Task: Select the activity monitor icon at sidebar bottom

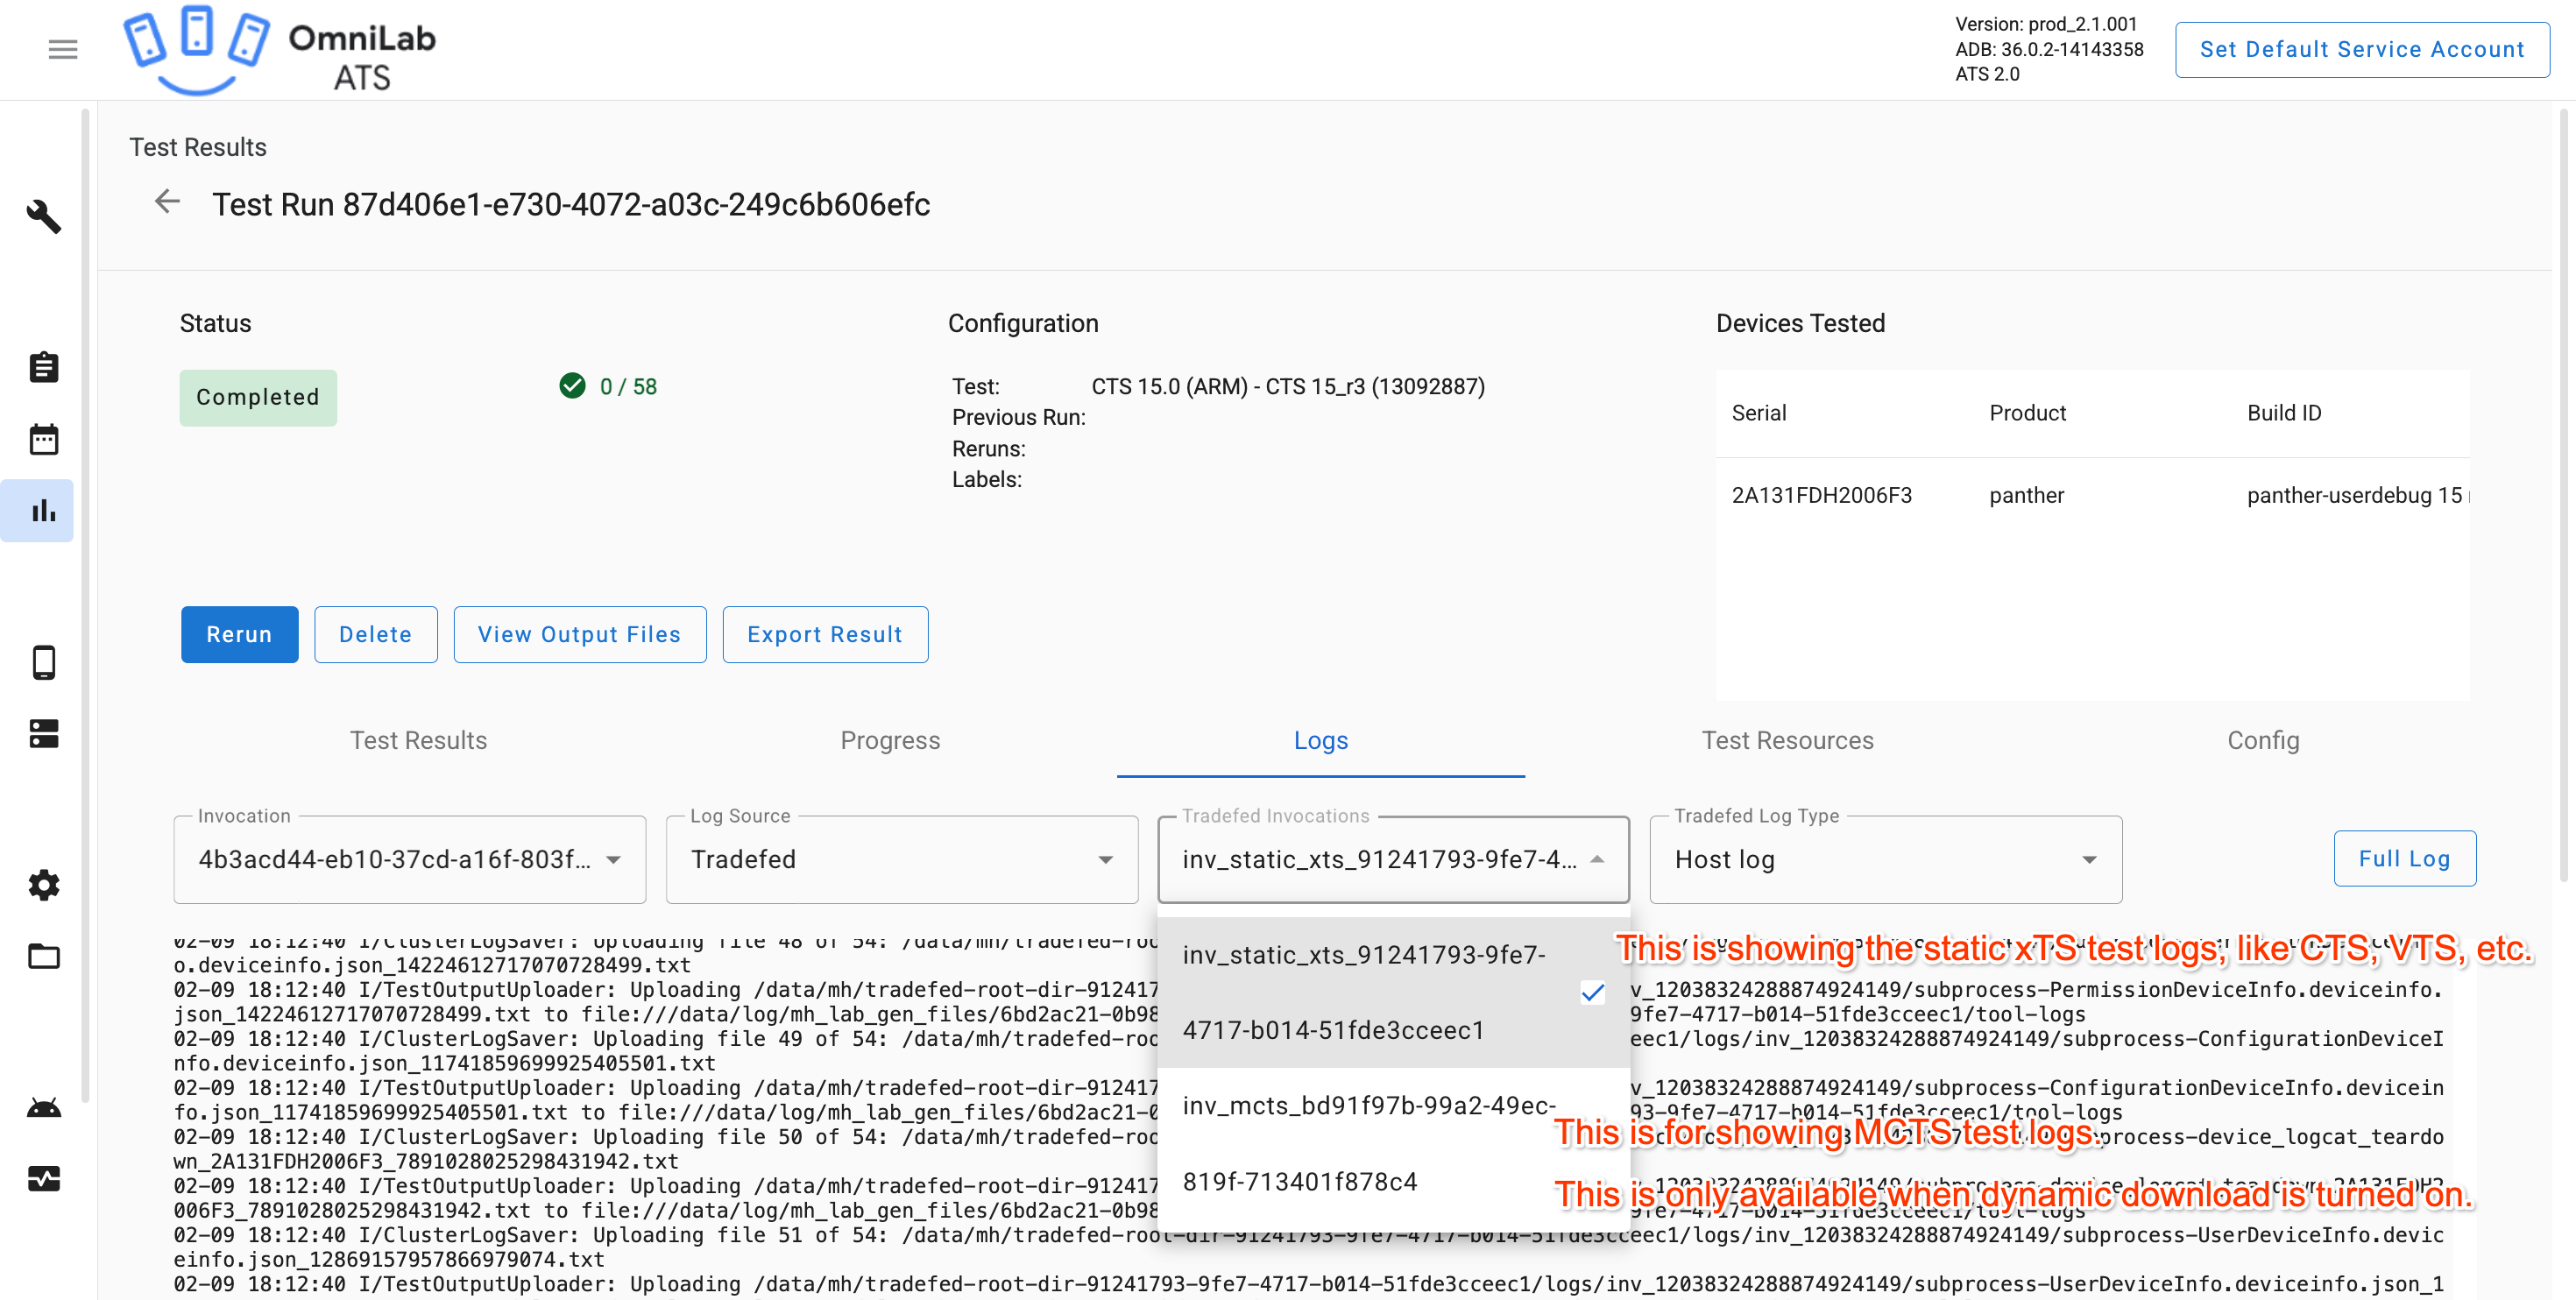Action: click(x=44, y=1180)
